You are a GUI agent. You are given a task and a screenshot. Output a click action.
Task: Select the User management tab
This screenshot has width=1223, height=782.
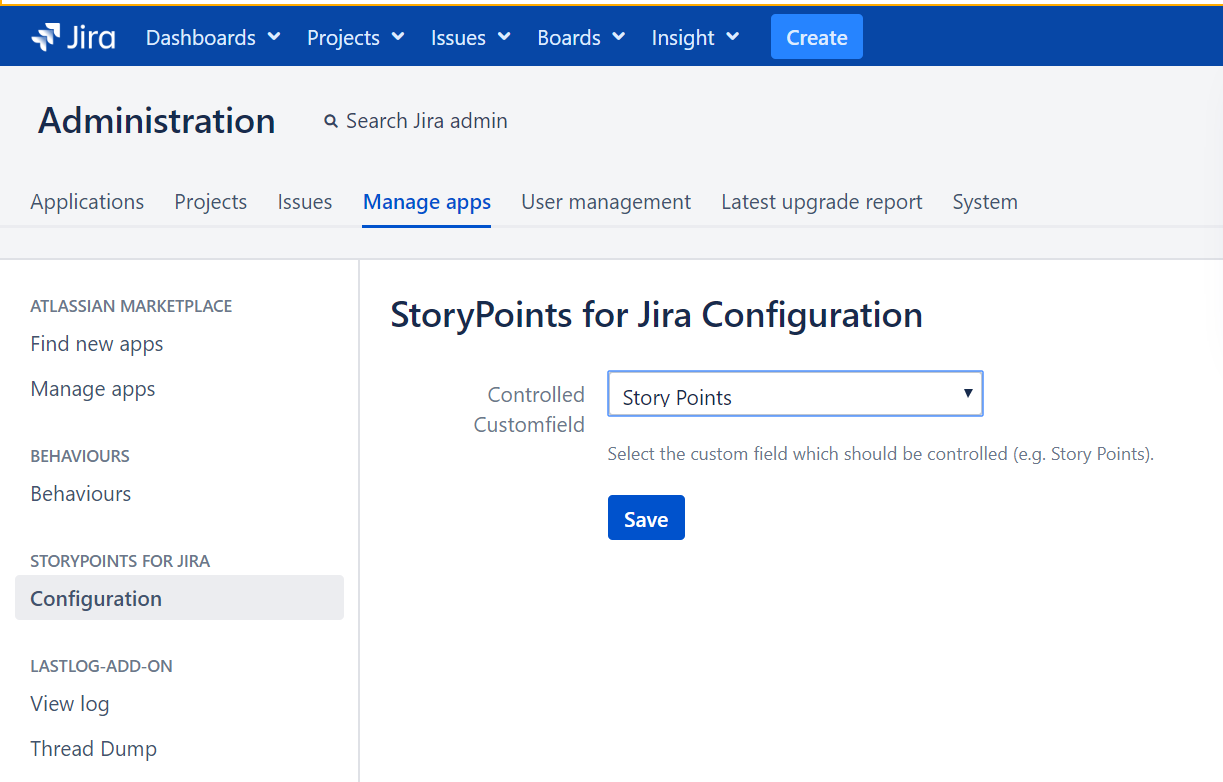[605, 202]
